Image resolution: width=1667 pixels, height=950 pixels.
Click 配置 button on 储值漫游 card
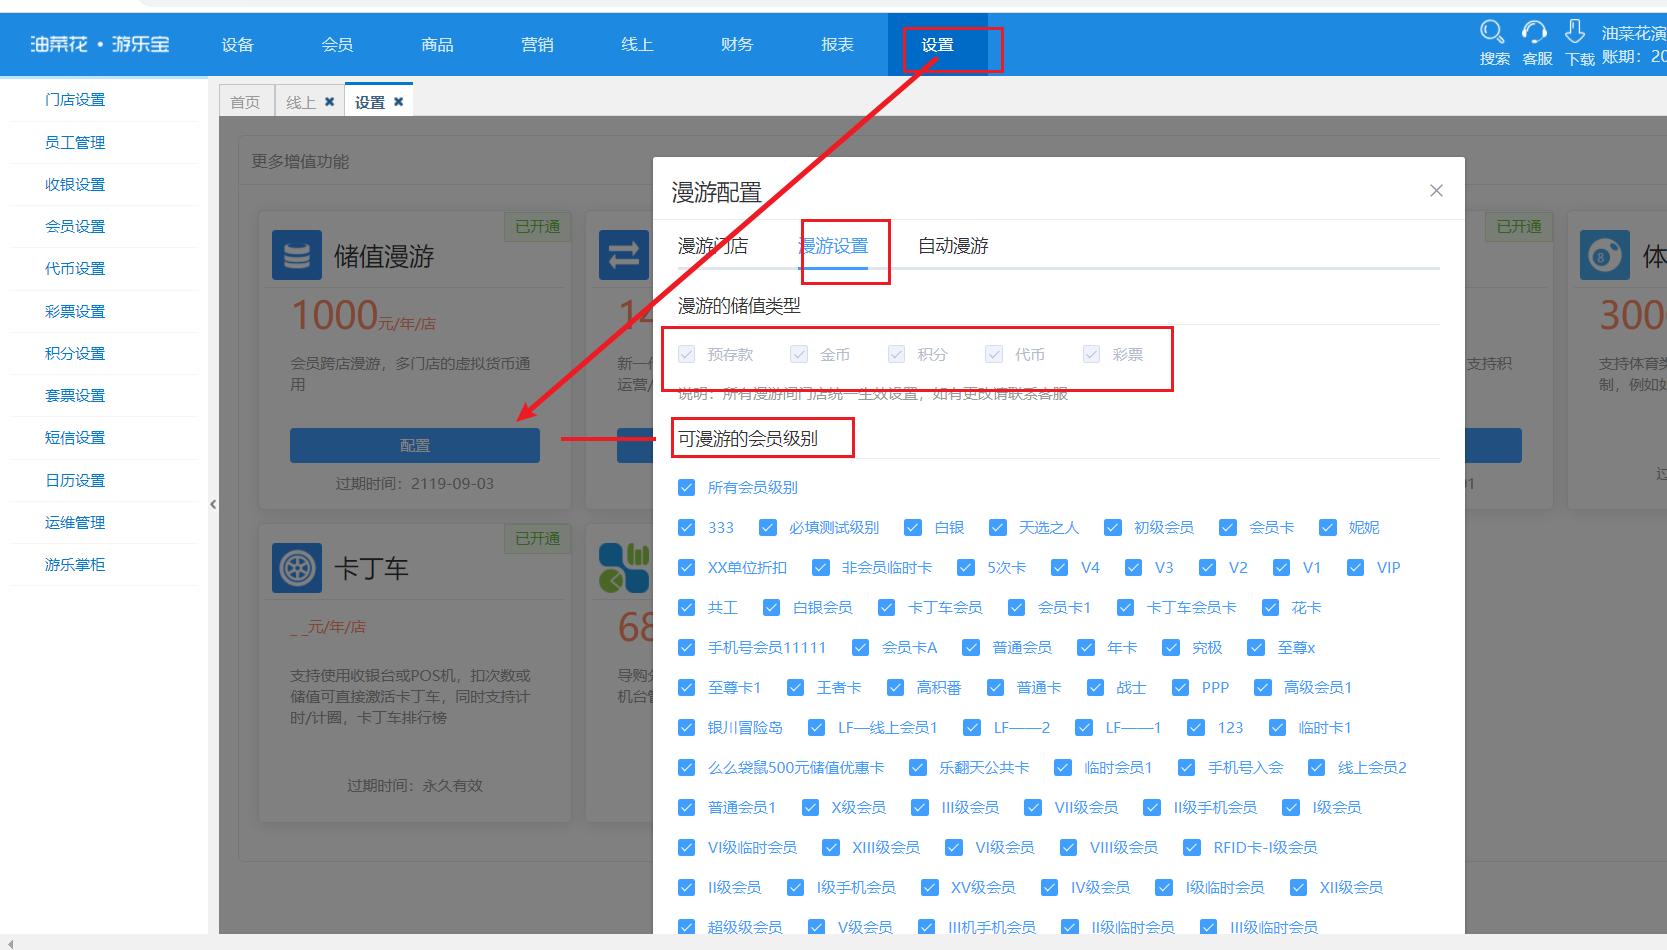tap(415, 446)
